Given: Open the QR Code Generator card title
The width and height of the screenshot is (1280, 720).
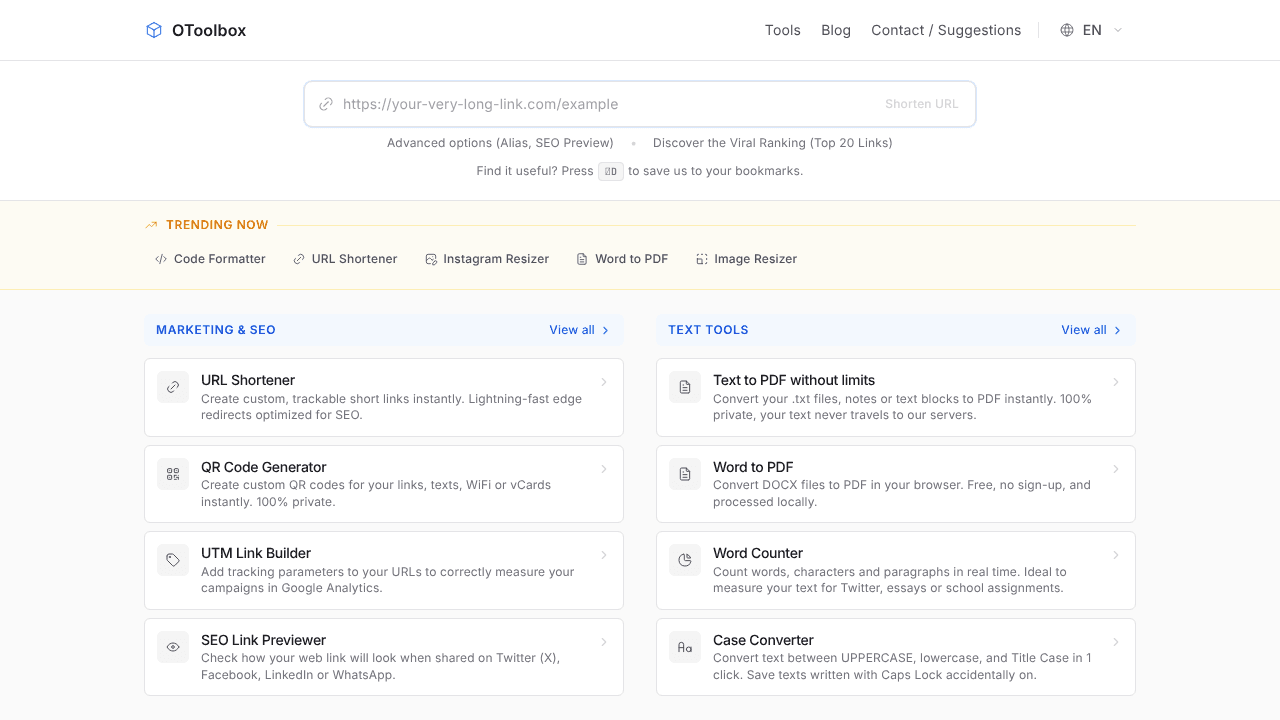Looking at the screenshot, I should [x=264, y=467].
